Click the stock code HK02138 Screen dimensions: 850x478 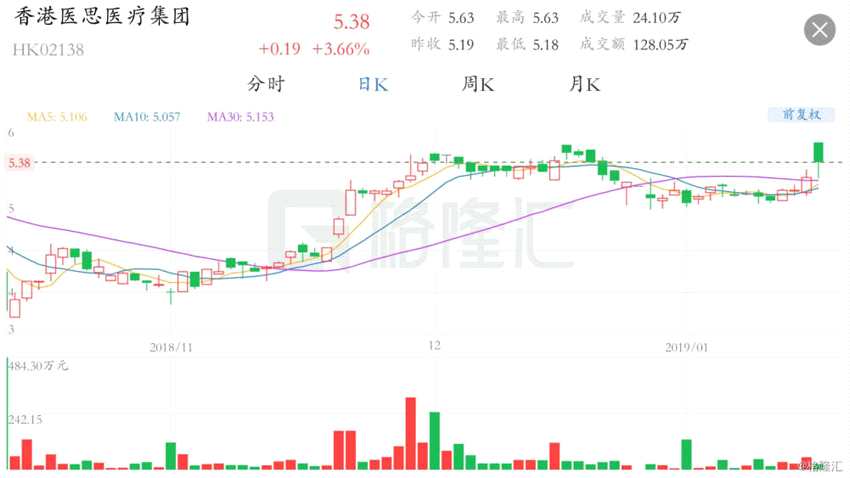[48, 50]
